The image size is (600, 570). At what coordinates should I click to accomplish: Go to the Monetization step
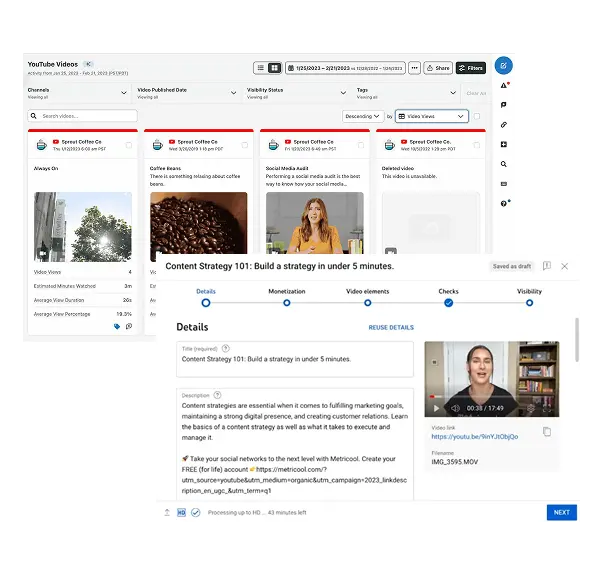(287, 297)
